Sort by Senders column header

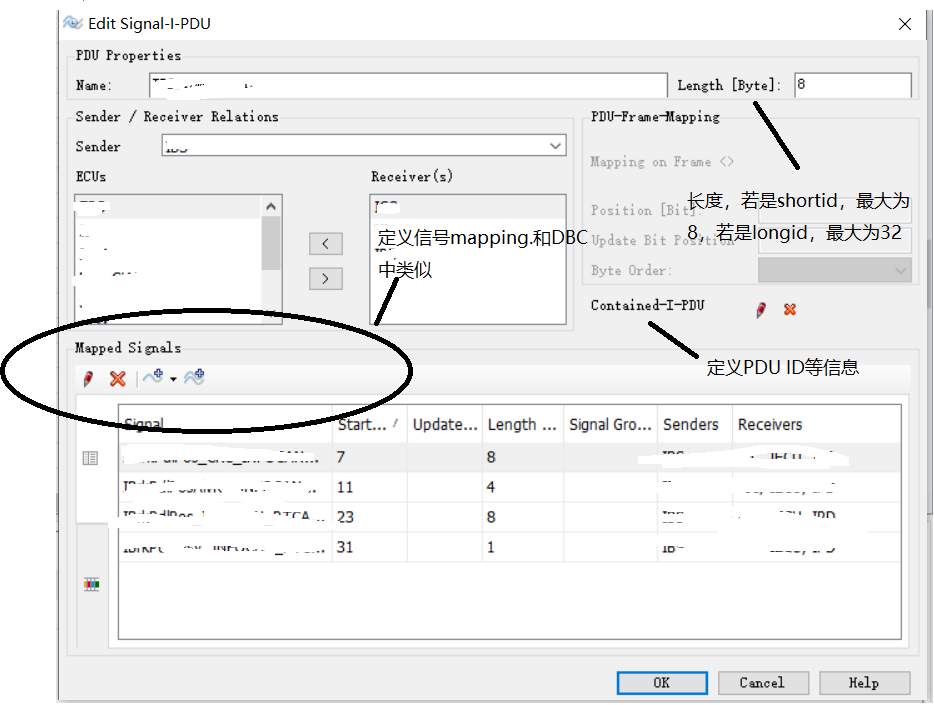click(x=695, y=424)
